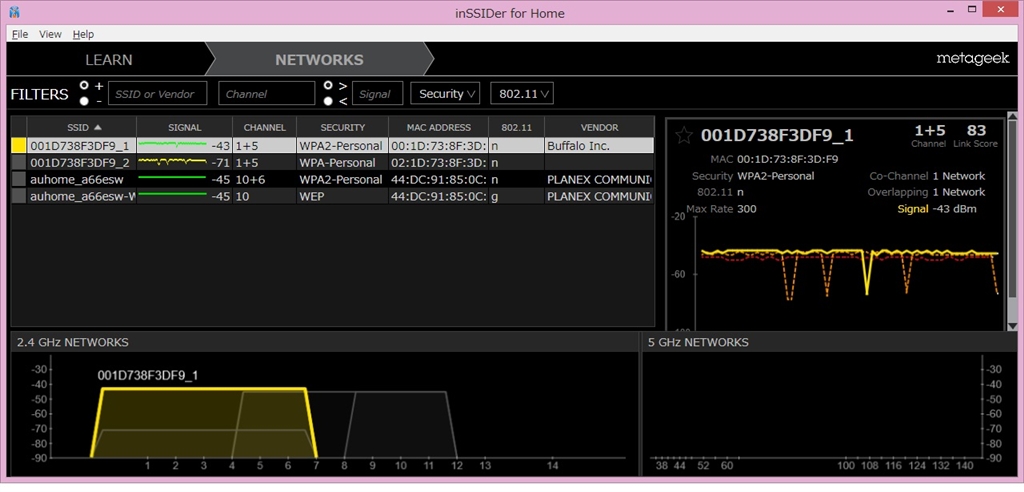Click the Signal filter field
Viewport: 1024px width, 492px height.
377,93
